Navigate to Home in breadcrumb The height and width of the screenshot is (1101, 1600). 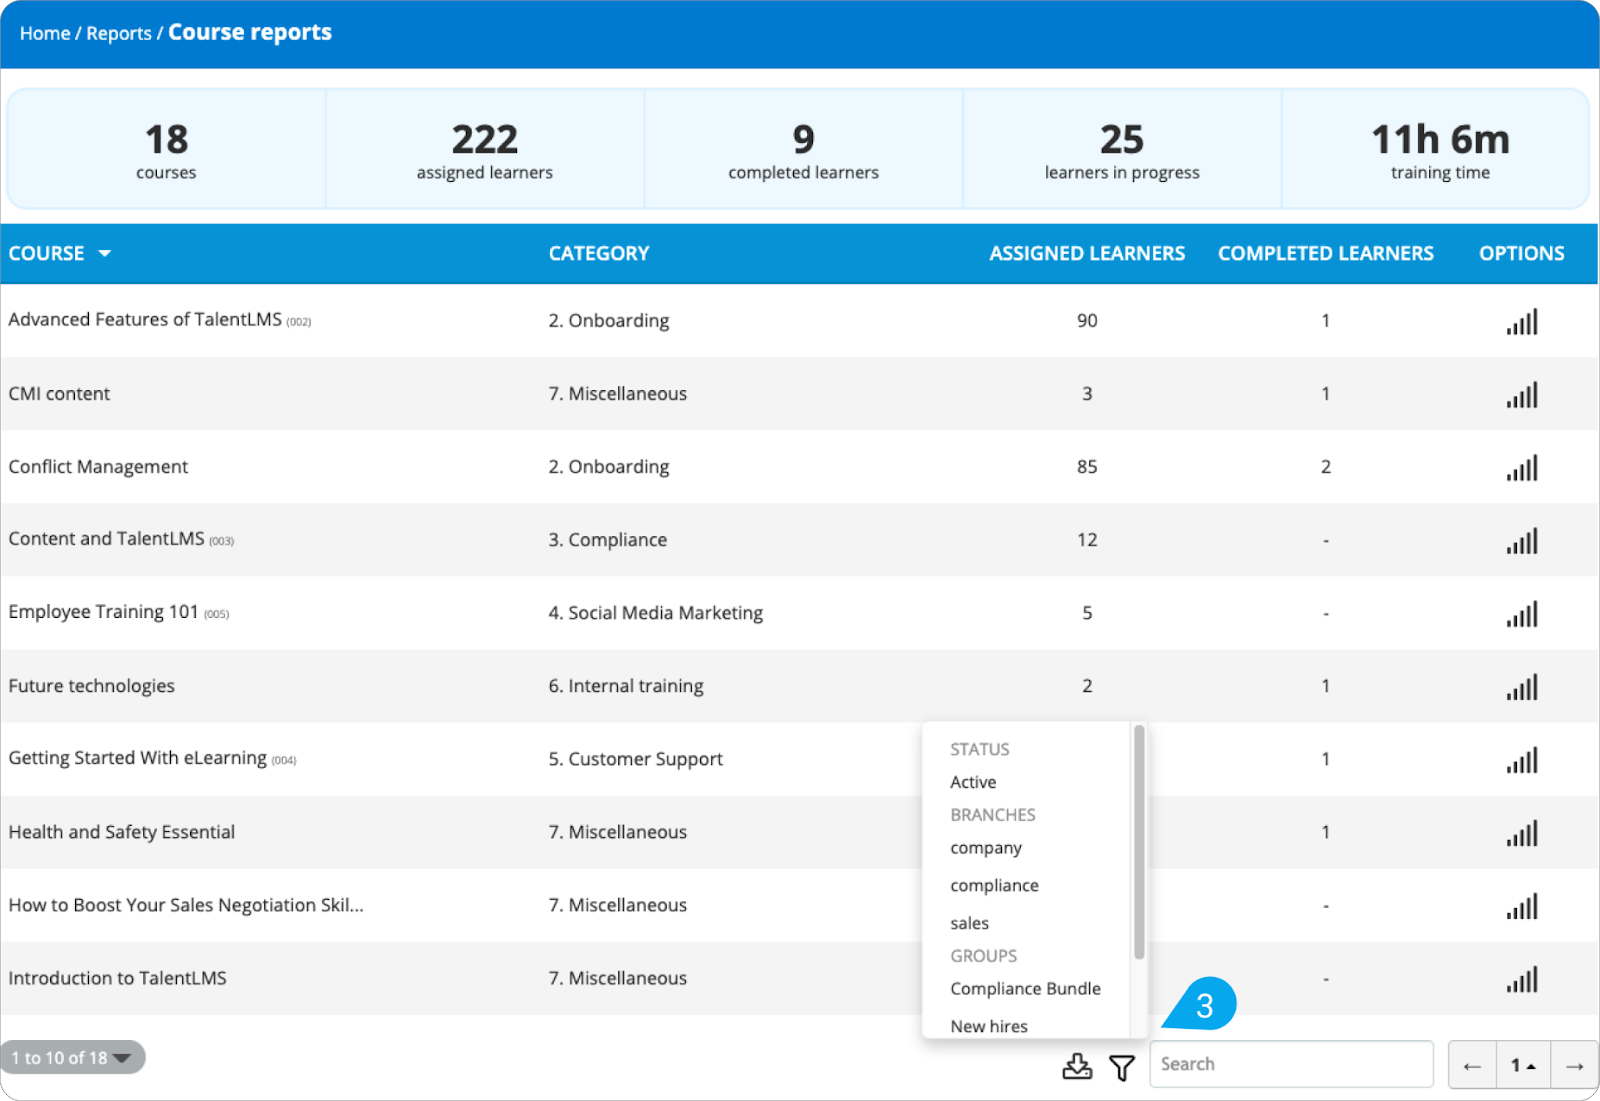point(45,33)
